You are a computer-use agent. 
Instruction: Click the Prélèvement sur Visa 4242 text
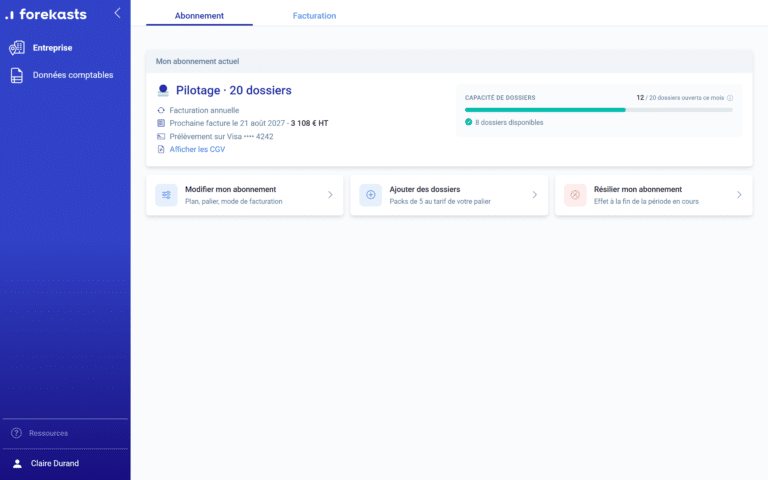coord(221,136)
